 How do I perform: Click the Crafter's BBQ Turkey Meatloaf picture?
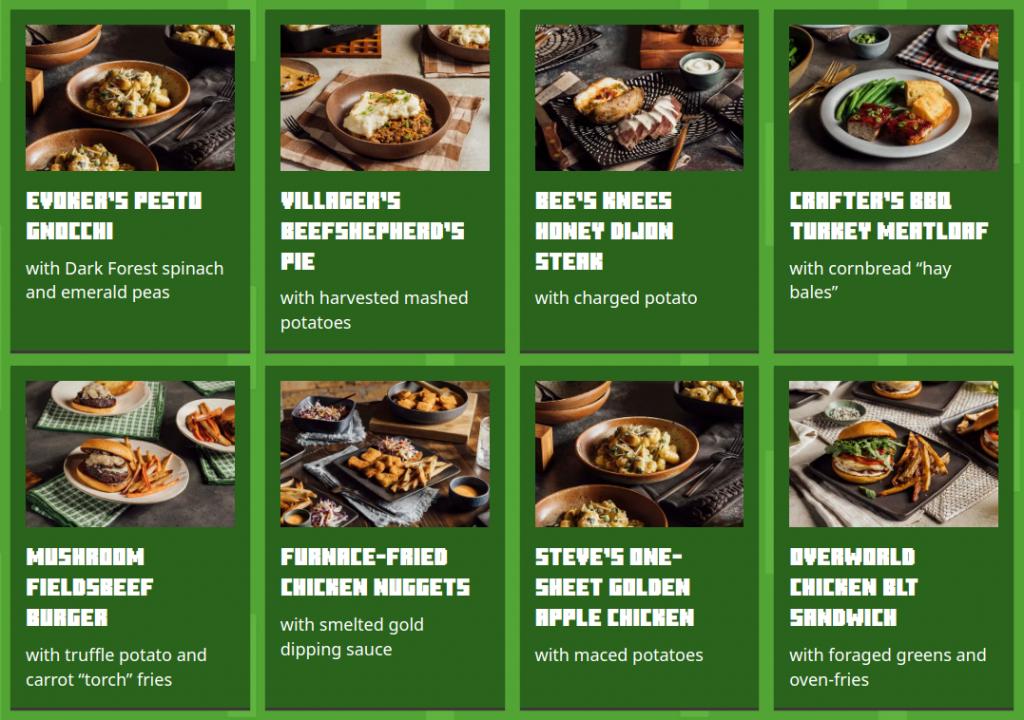(893, 98)
